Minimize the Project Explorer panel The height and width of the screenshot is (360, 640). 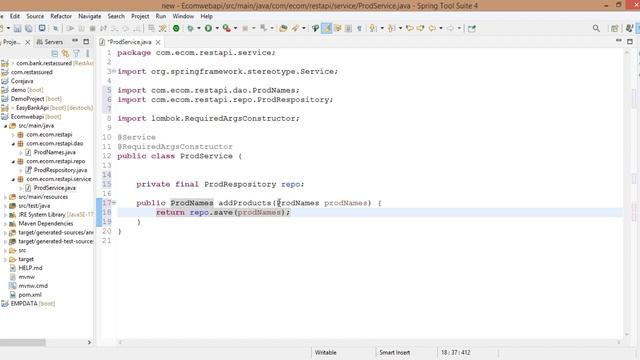click(75, 41)
